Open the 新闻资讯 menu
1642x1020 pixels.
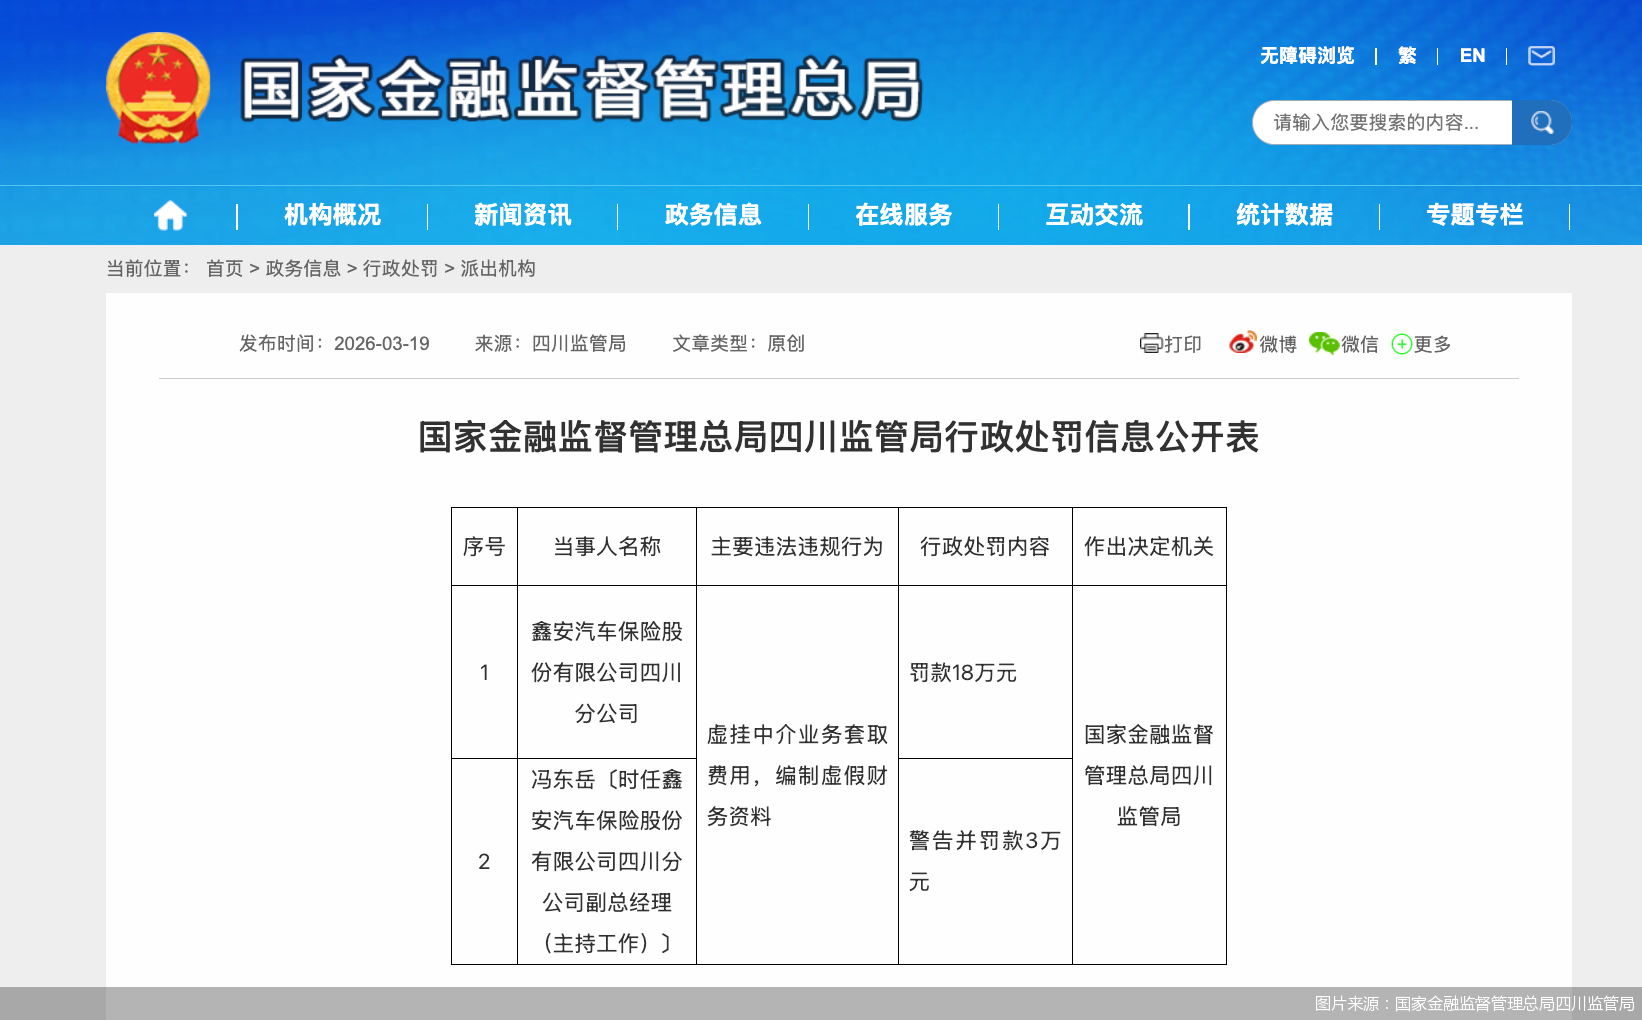(x=522, y=214)
